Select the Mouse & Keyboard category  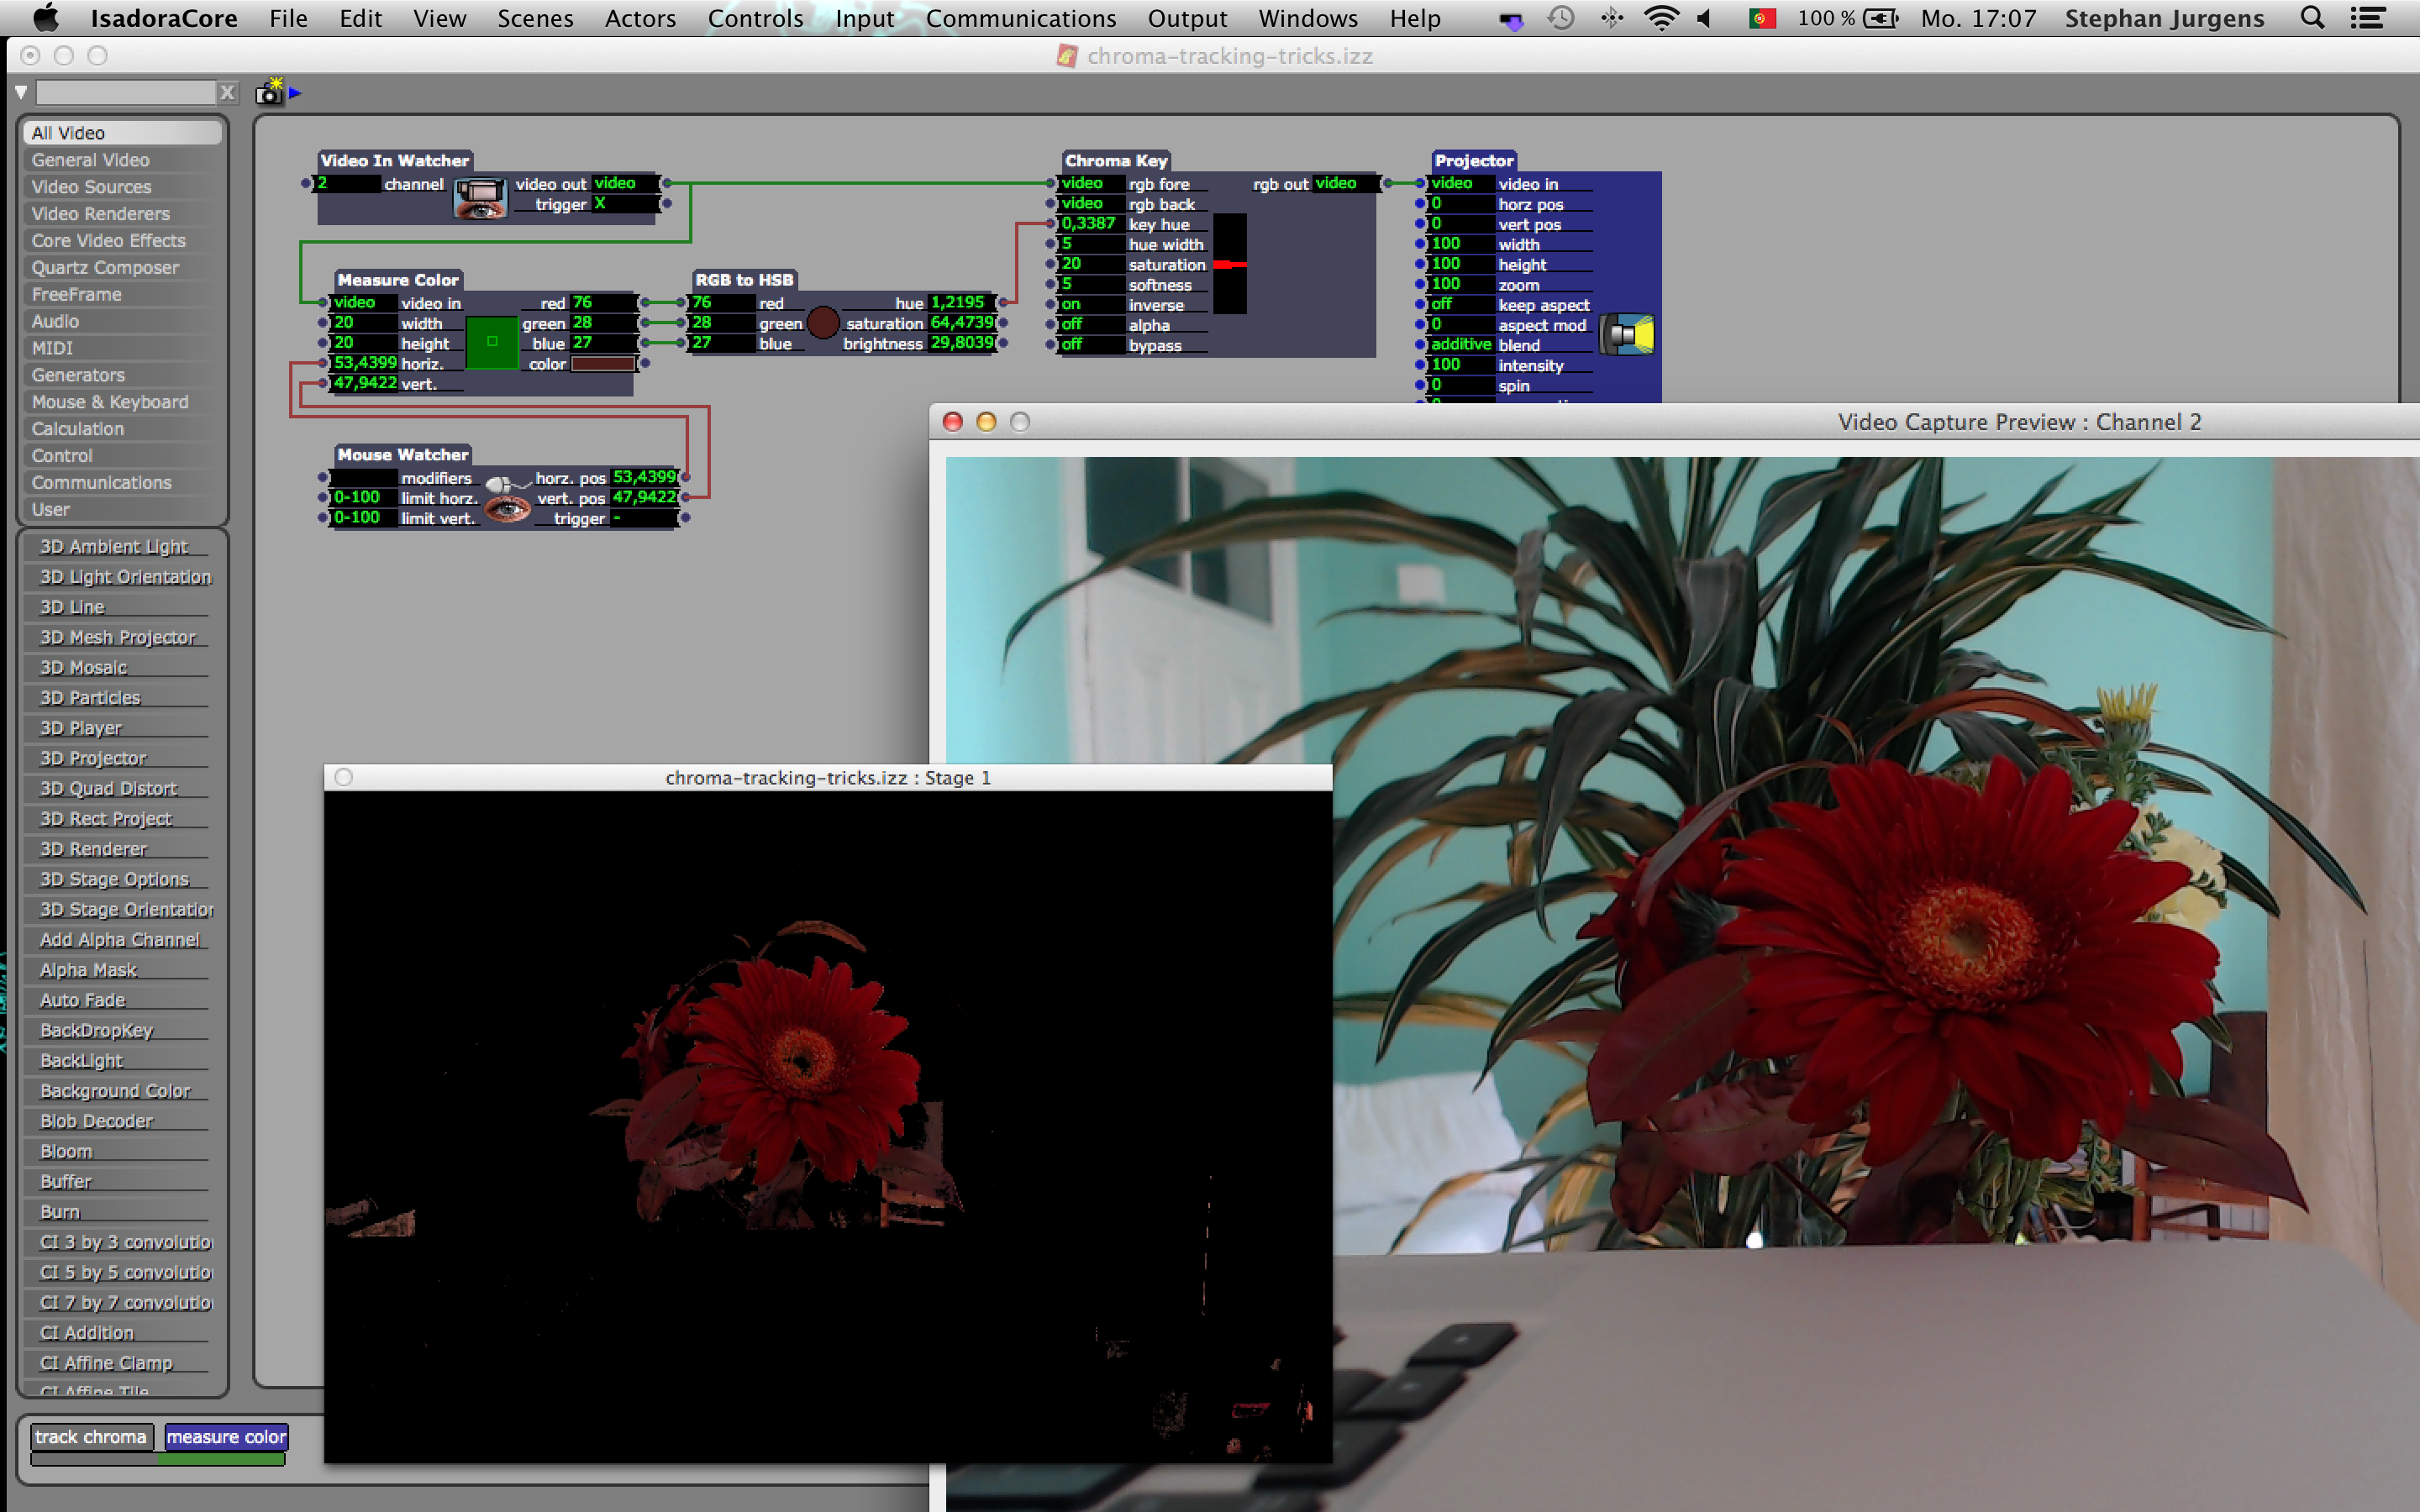coord(123,401)
